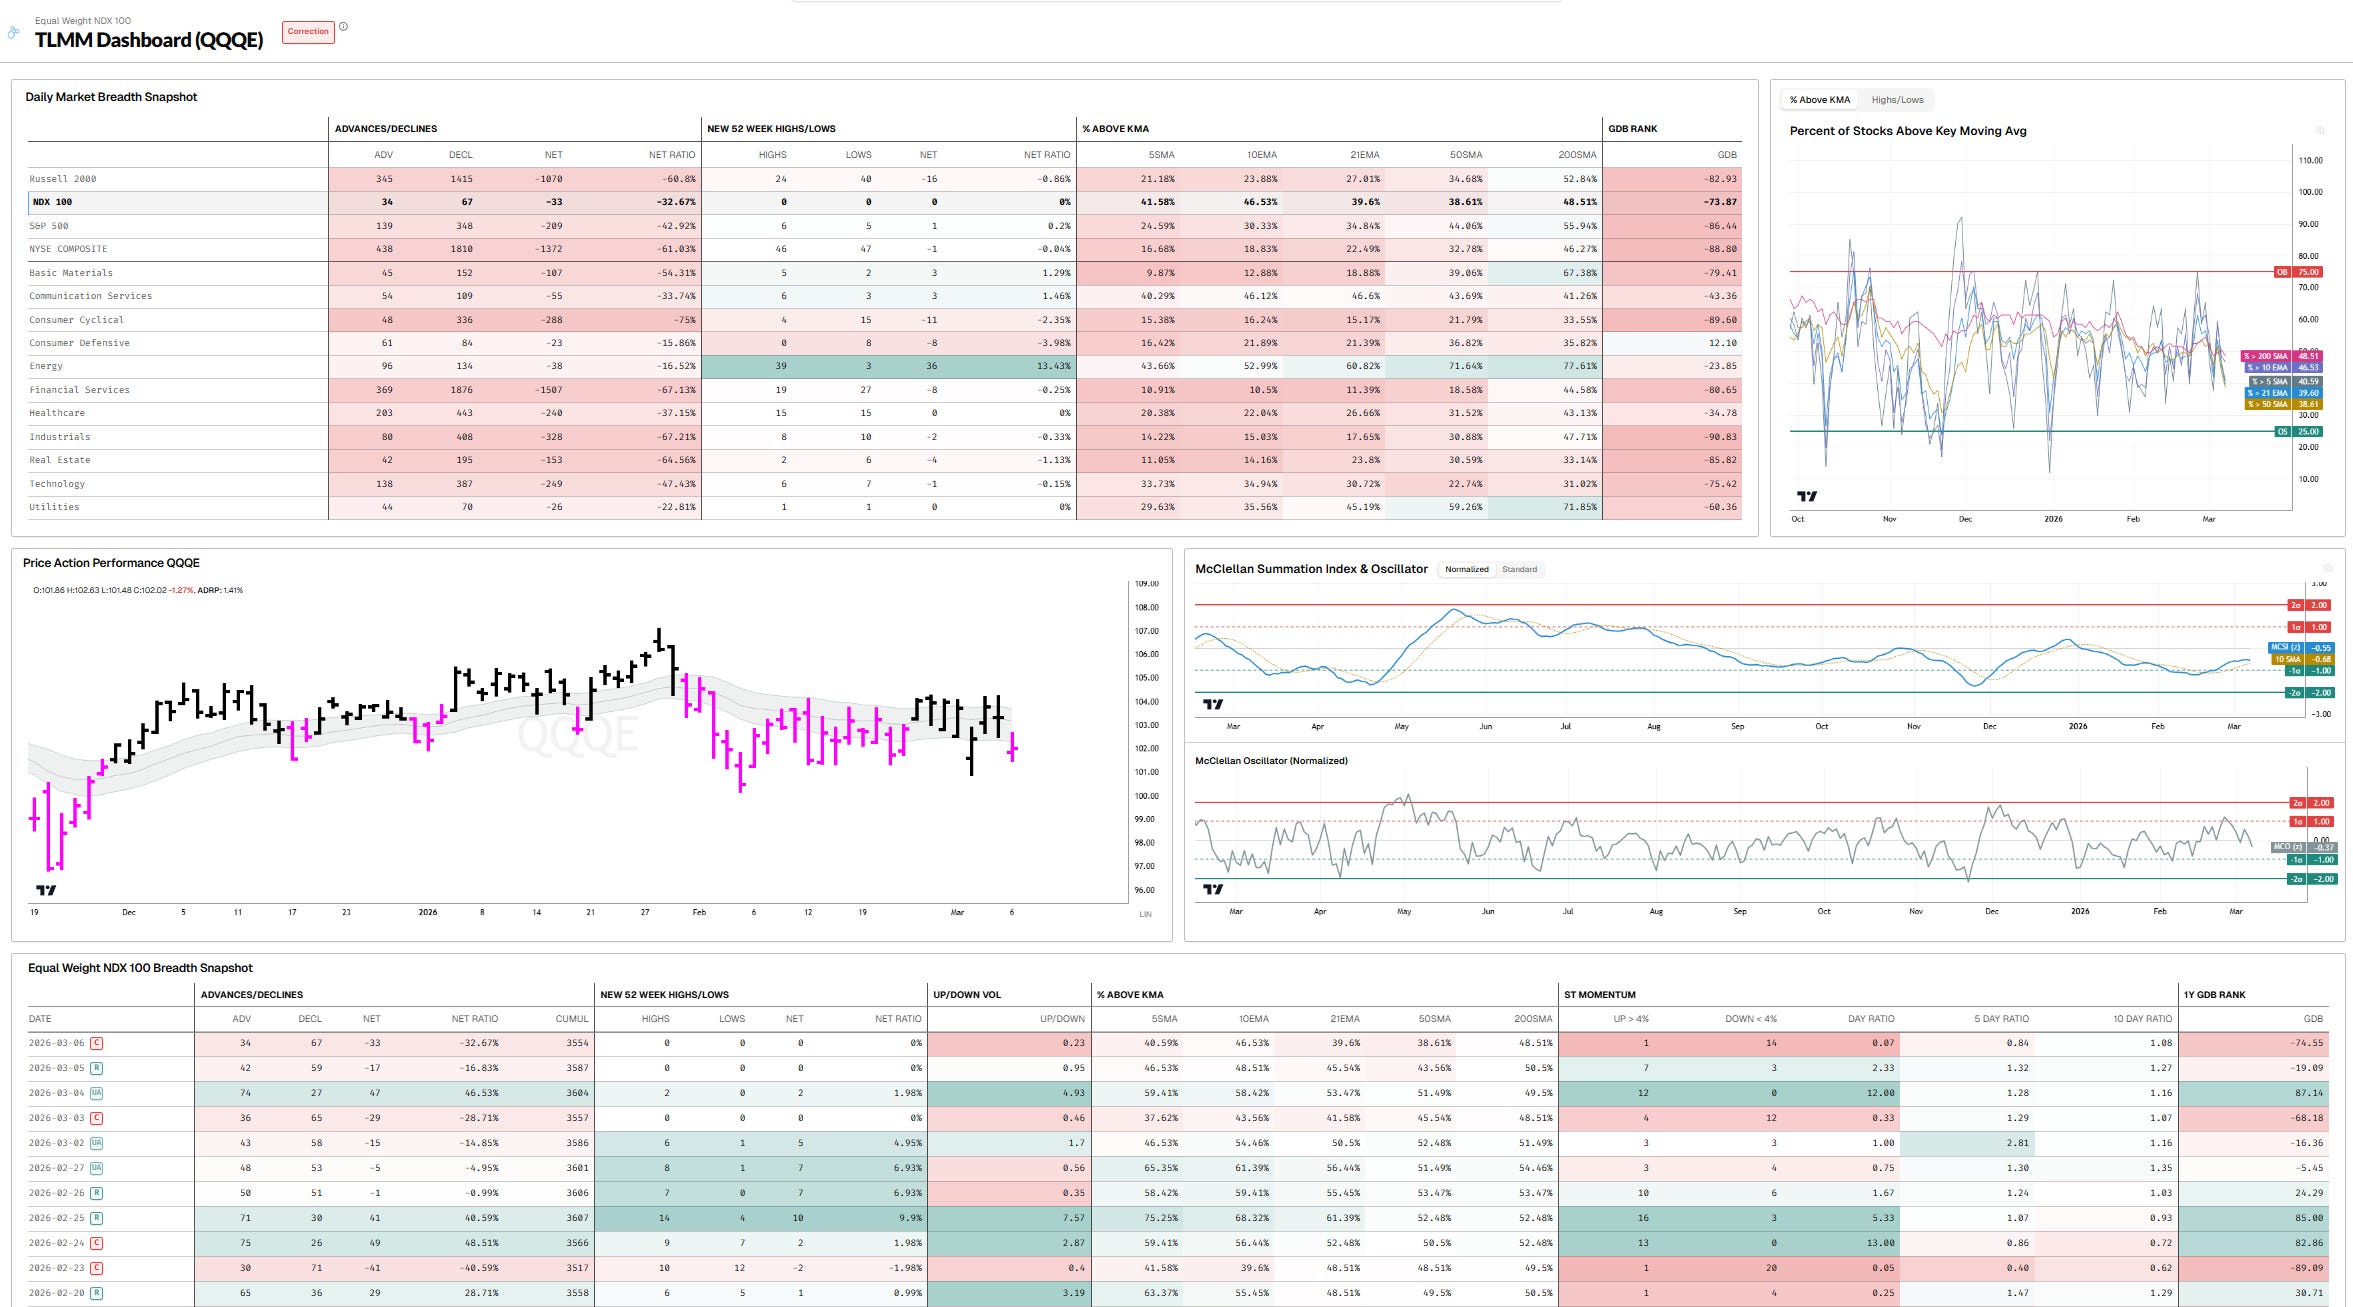The image size is (2353, 1307).
Task: Click TradingView logo in McClellan Oscillator chart
Action: point(1213,889)
